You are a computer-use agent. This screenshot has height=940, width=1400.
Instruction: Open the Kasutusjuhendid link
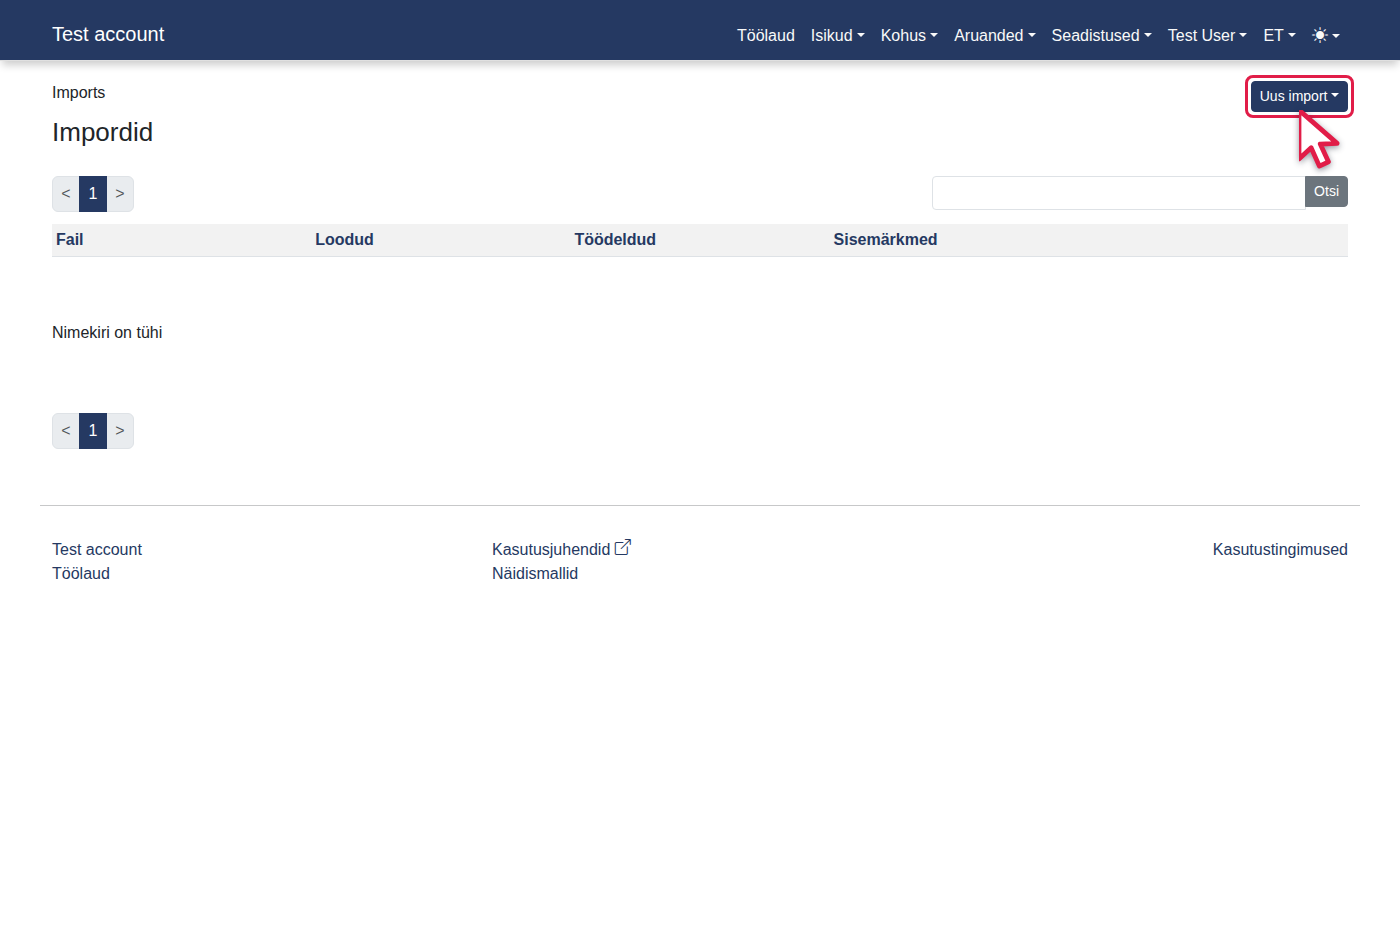click(551, 549)
